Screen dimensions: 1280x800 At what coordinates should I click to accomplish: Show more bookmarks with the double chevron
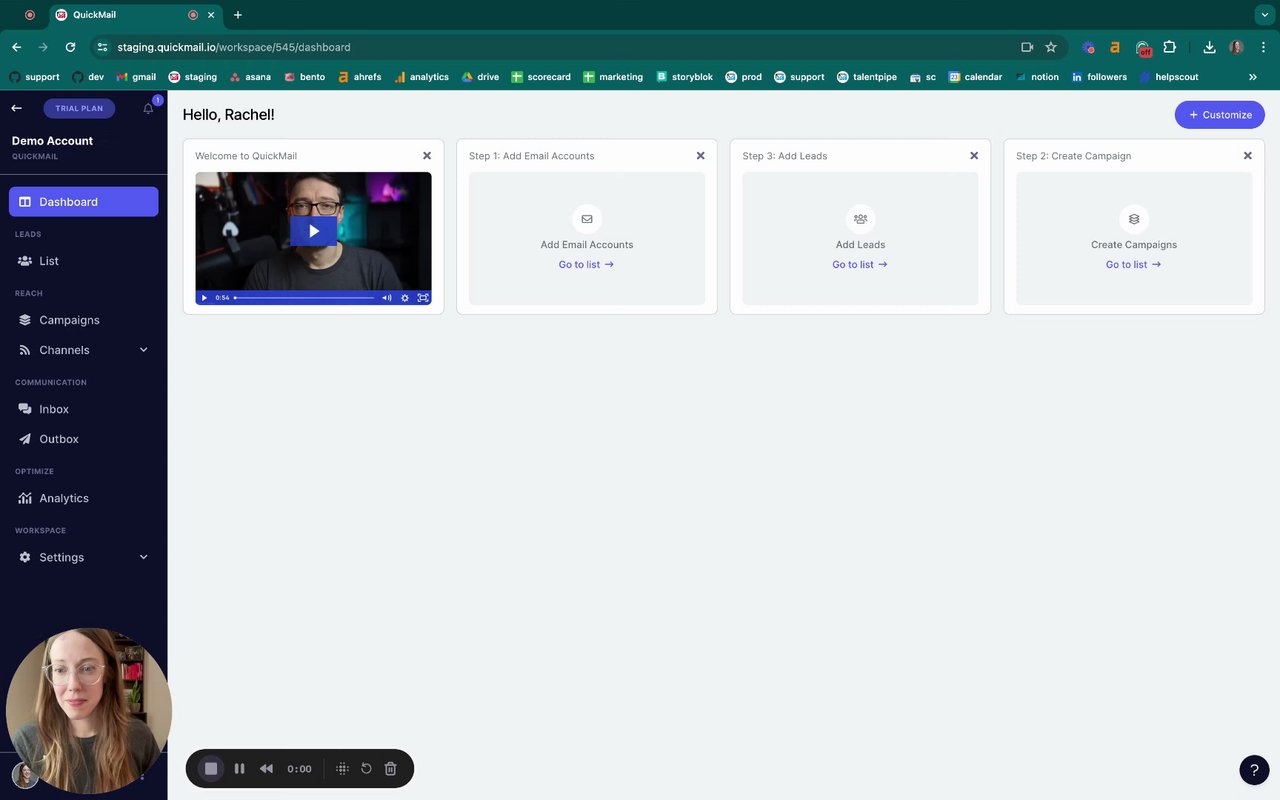point(1253,77)
